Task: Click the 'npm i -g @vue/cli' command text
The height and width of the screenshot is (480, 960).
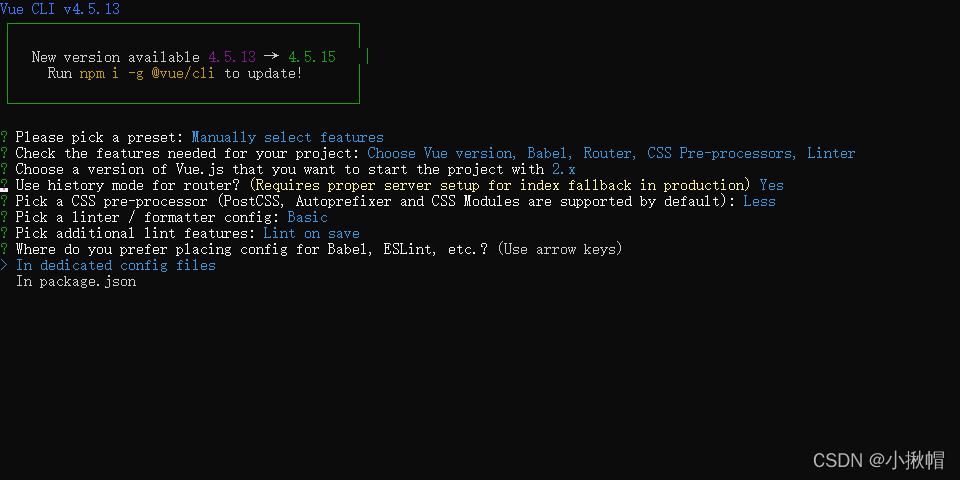Action: click(147, 73)
